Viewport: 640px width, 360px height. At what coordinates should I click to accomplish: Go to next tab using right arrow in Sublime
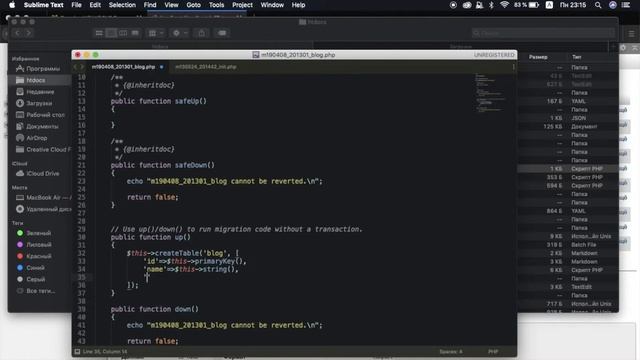[82, 67]
